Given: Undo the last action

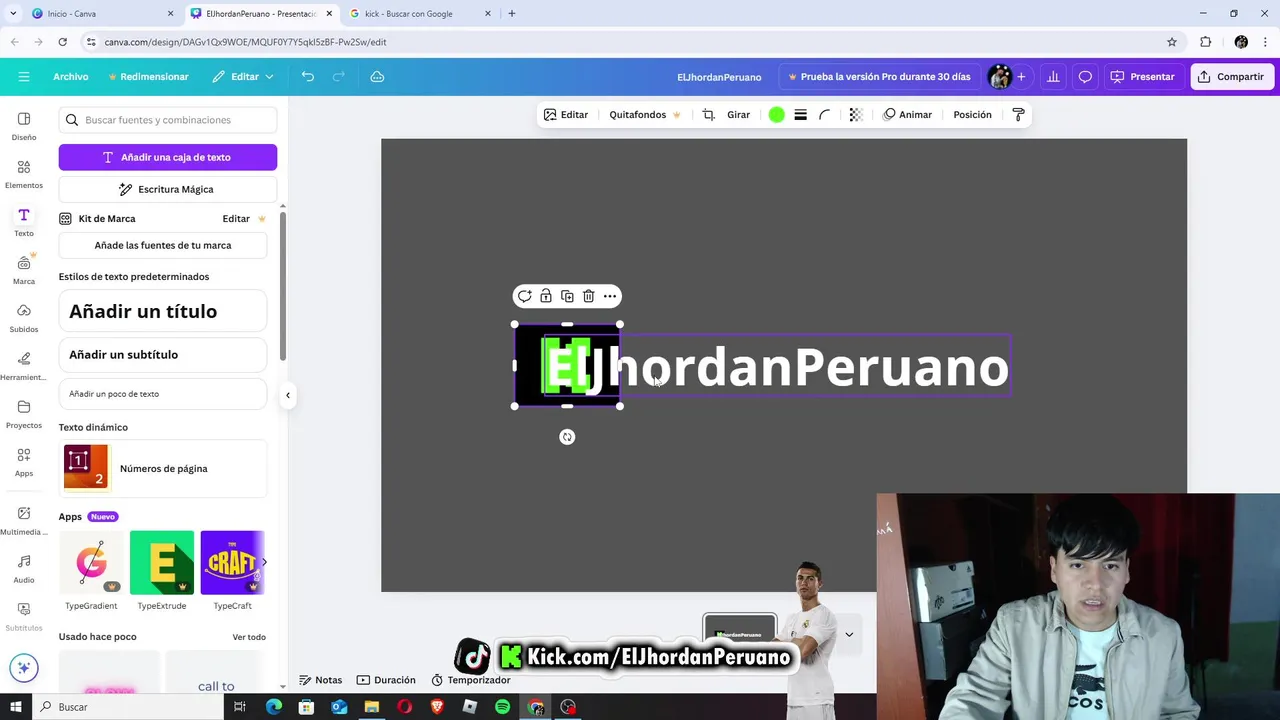Looking at the screenshot, I should tap(308, 77).
